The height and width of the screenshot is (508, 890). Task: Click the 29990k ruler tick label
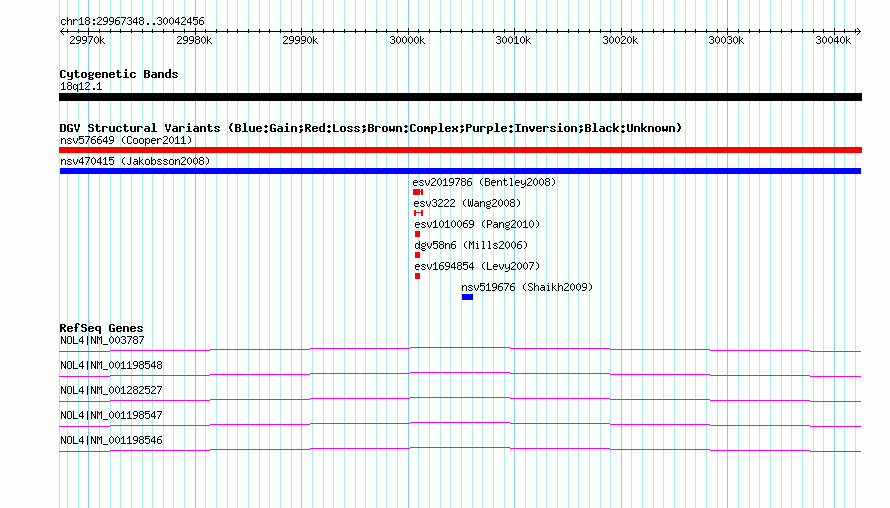(300, 41)
